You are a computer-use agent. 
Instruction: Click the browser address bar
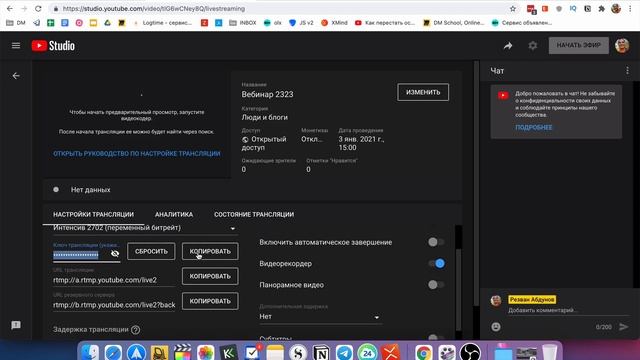[x=282, y=9]
